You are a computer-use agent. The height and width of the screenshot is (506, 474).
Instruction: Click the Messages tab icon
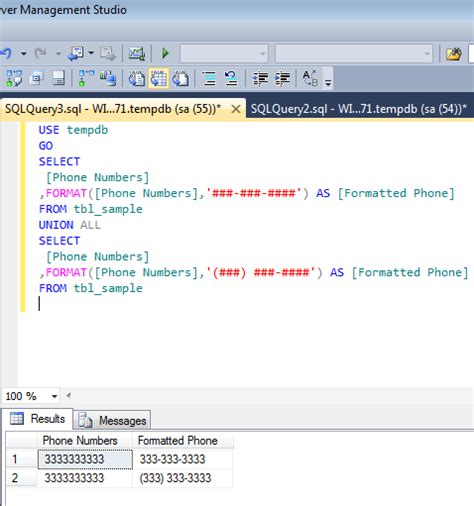point(85,420)
